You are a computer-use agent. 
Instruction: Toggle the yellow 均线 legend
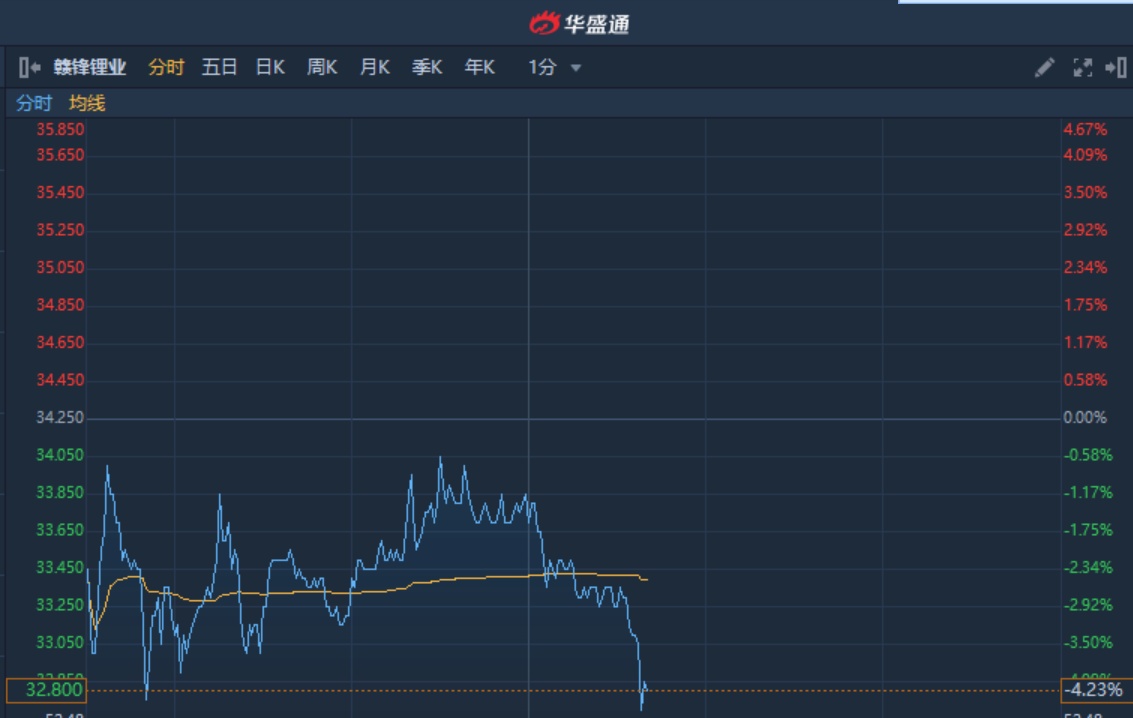coord(87,103)
